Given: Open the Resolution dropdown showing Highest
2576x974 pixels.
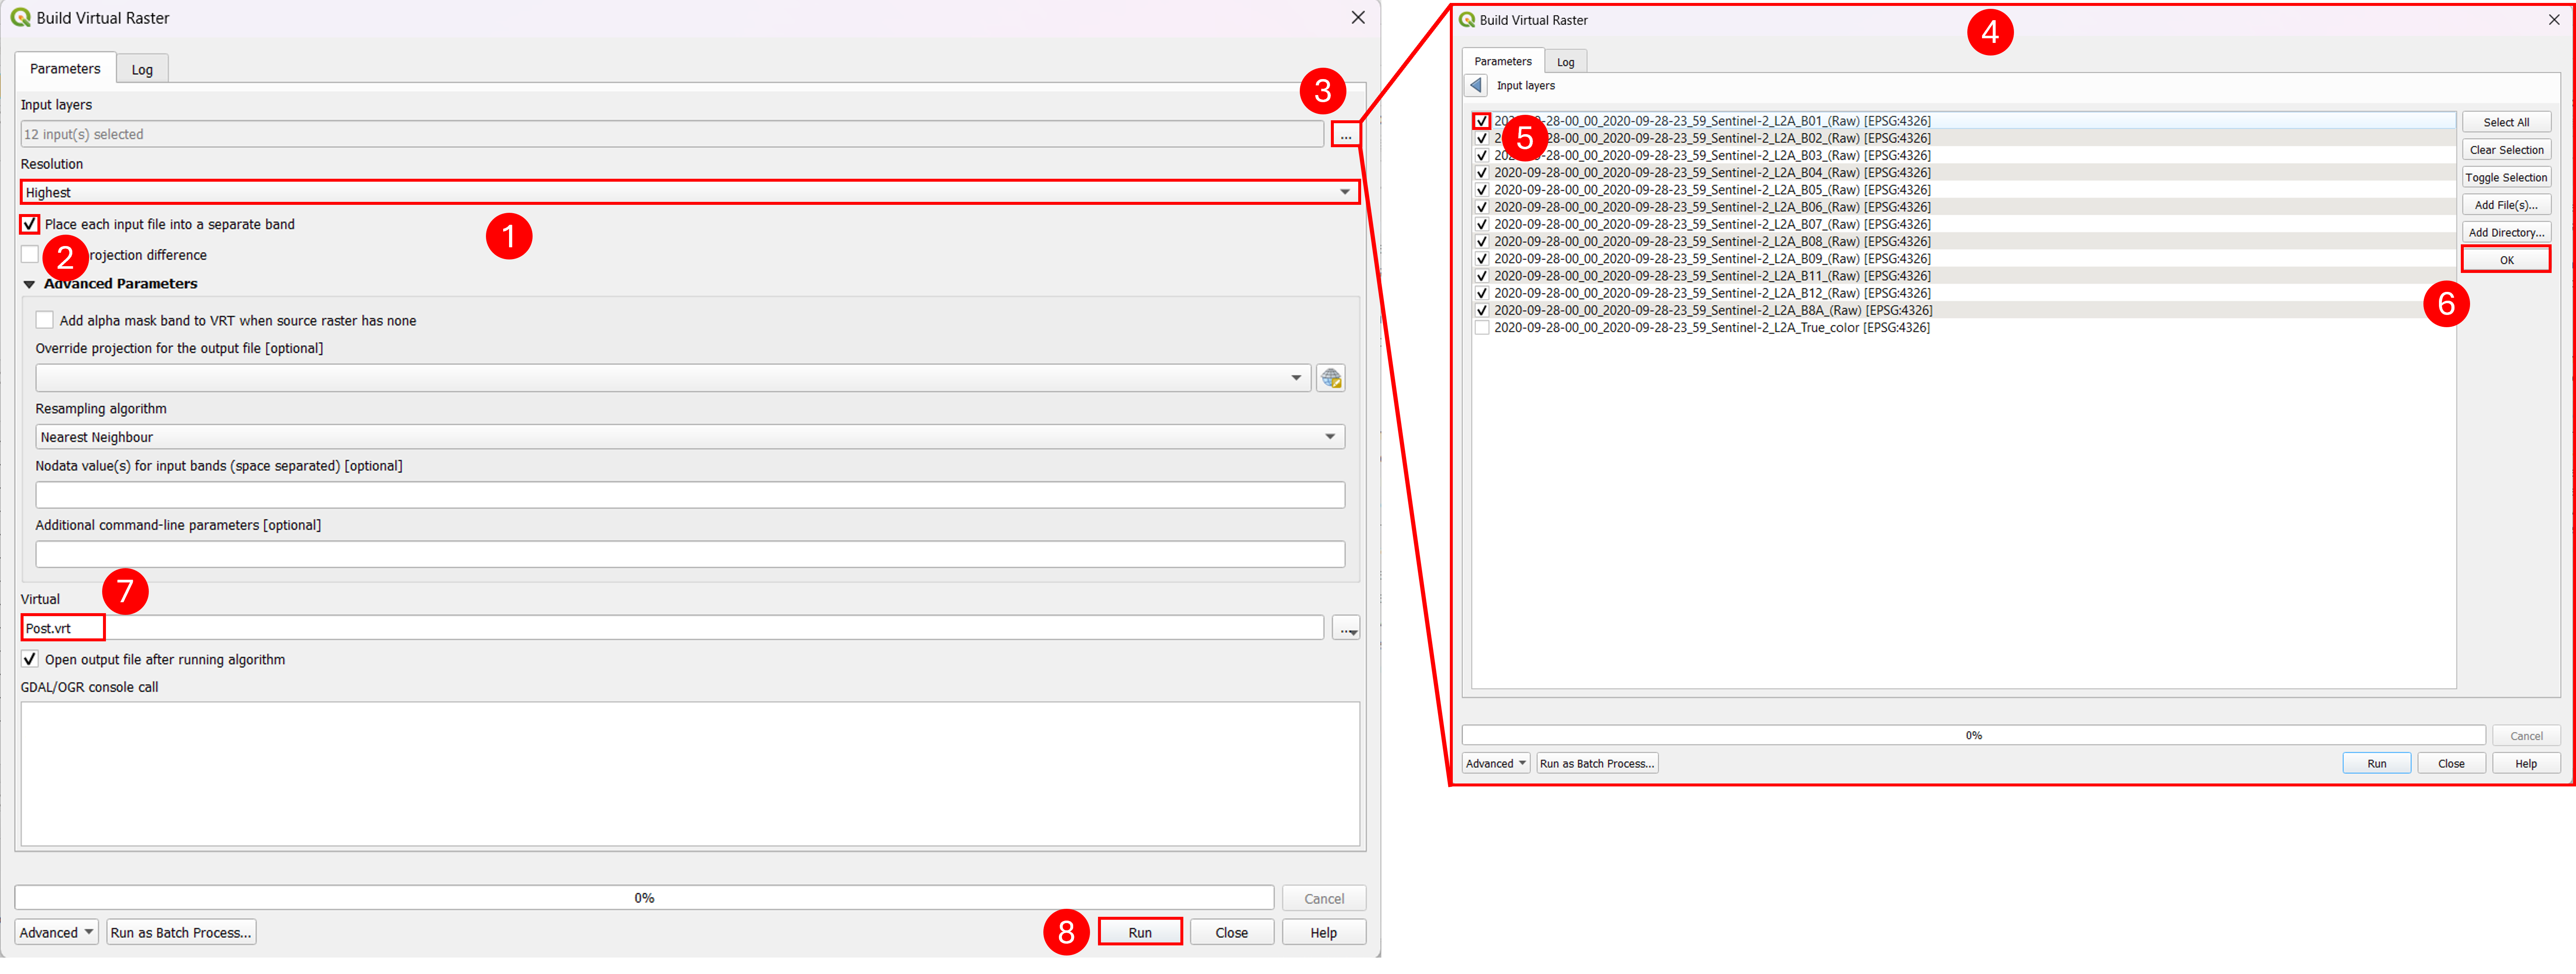Looking at the screenshot, I should click(x=690, y=192).
